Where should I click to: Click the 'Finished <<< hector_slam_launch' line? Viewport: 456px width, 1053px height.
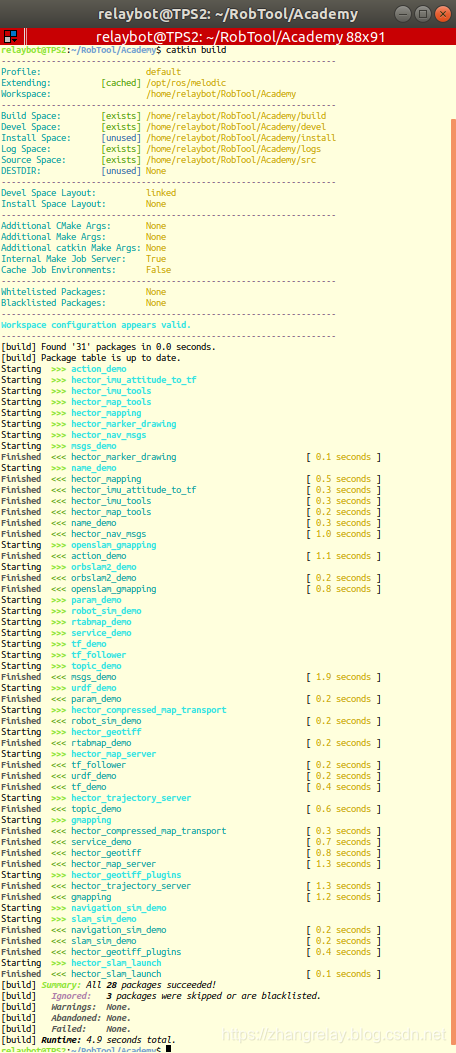pyautogui.click(x=191, y=974)
